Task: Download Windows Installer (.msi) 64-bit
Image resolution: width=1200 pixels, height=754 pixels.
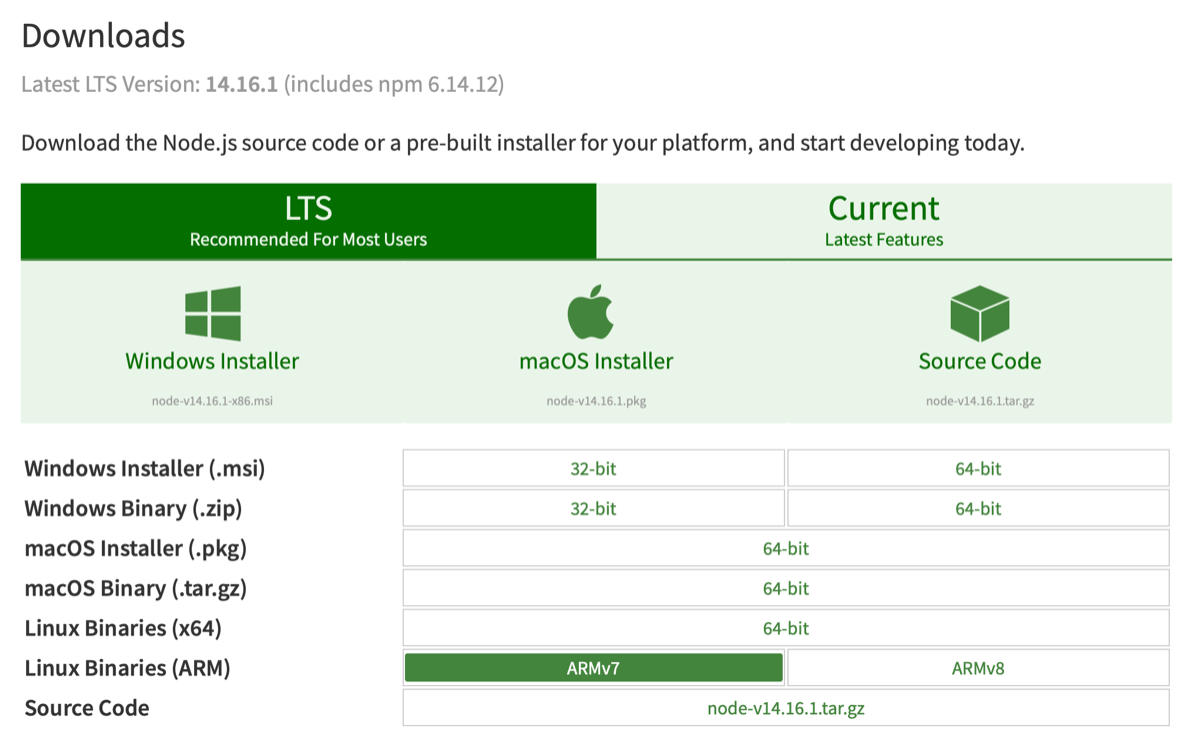Action: (x=978, y=468)
